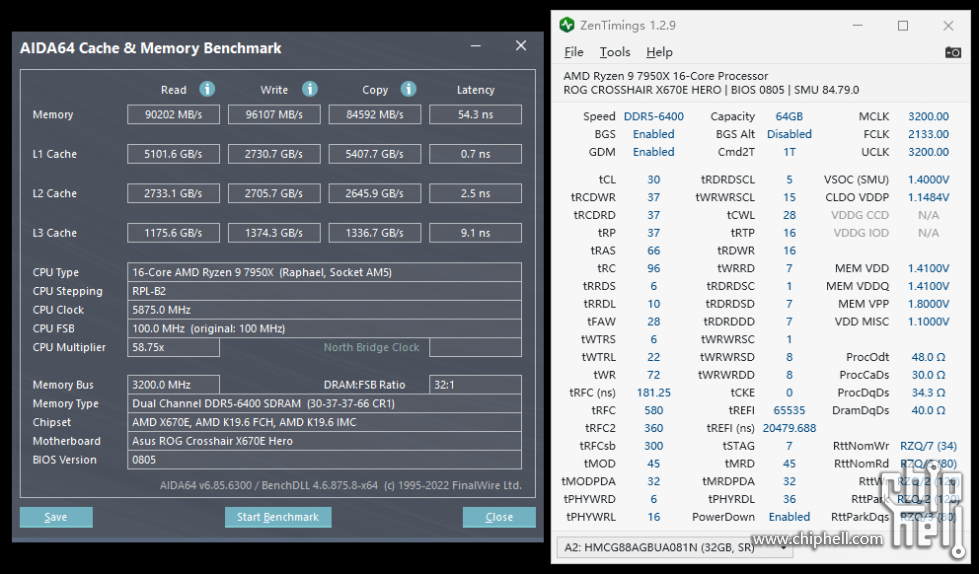Click the Speed value DDR5-6400 in ZenTimings
The width and height of the screenshot is (979, 574).
coord(654,116)
